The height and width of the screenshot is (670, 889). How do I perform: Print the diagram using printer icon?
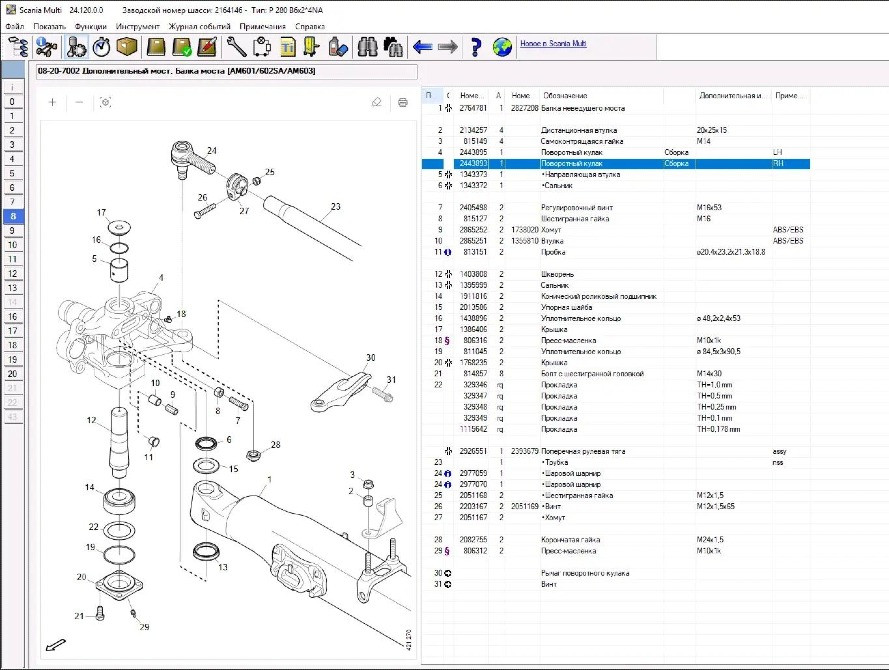point(403,102)
